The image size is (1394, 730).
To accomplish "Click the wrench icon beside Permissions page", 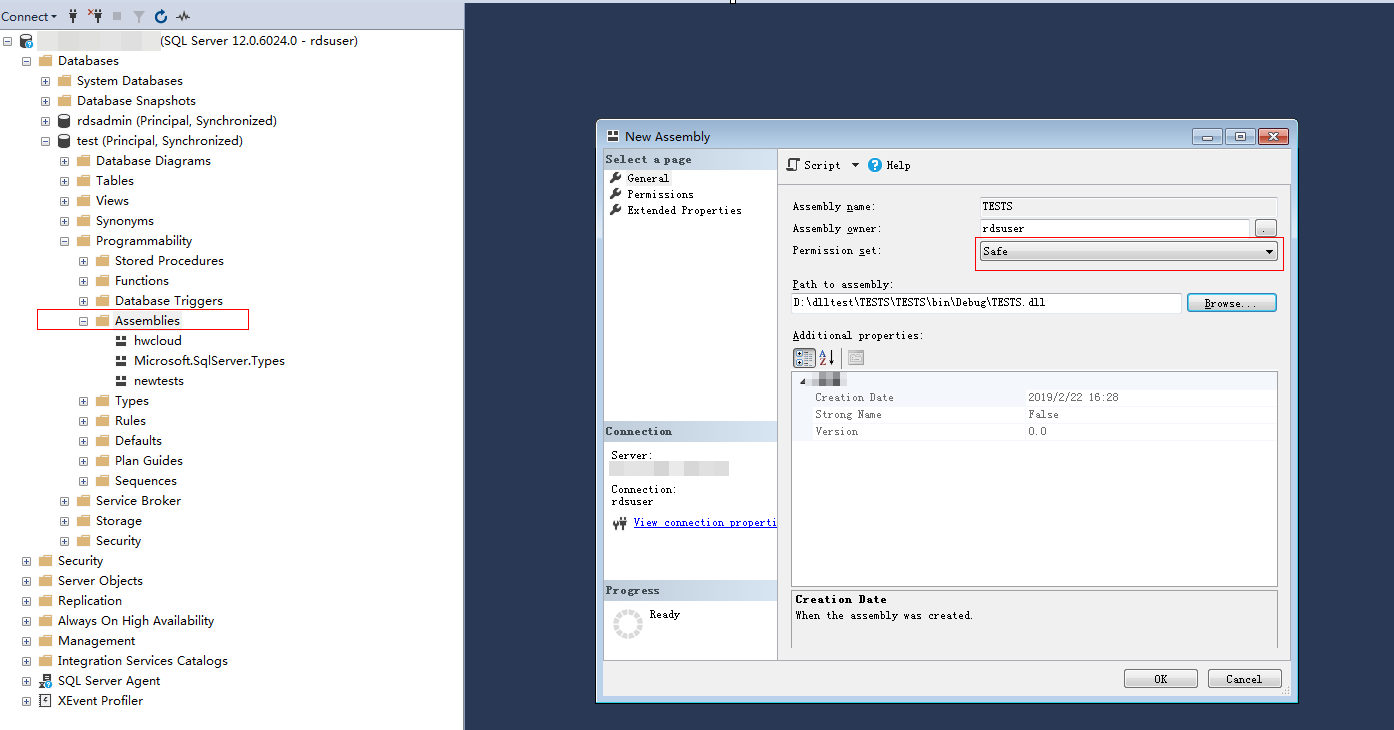I will pyautogui.click(x=616, y=194).
